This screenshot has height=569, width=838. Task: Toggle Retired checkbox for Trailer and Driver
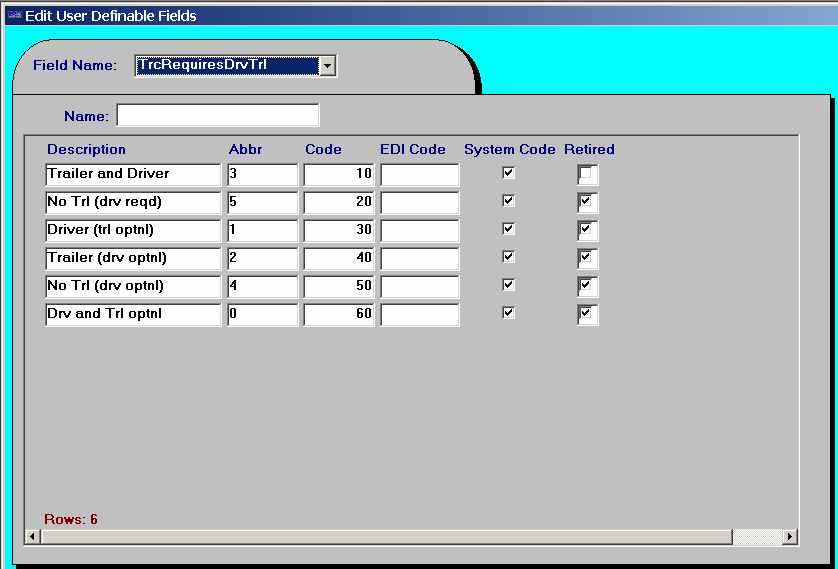tap(585, 174)
